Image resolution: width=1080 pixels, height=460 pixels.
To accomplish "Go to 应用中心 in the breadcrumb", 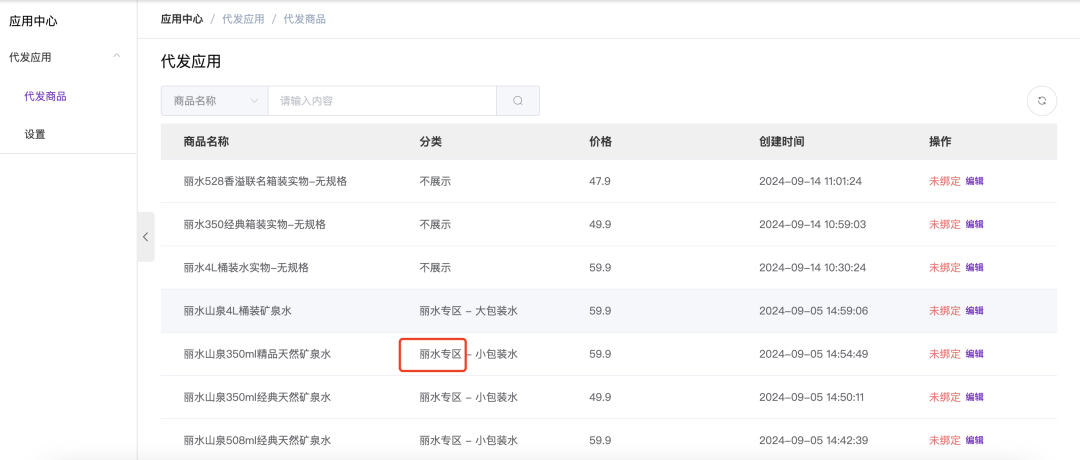I will 182,19.
